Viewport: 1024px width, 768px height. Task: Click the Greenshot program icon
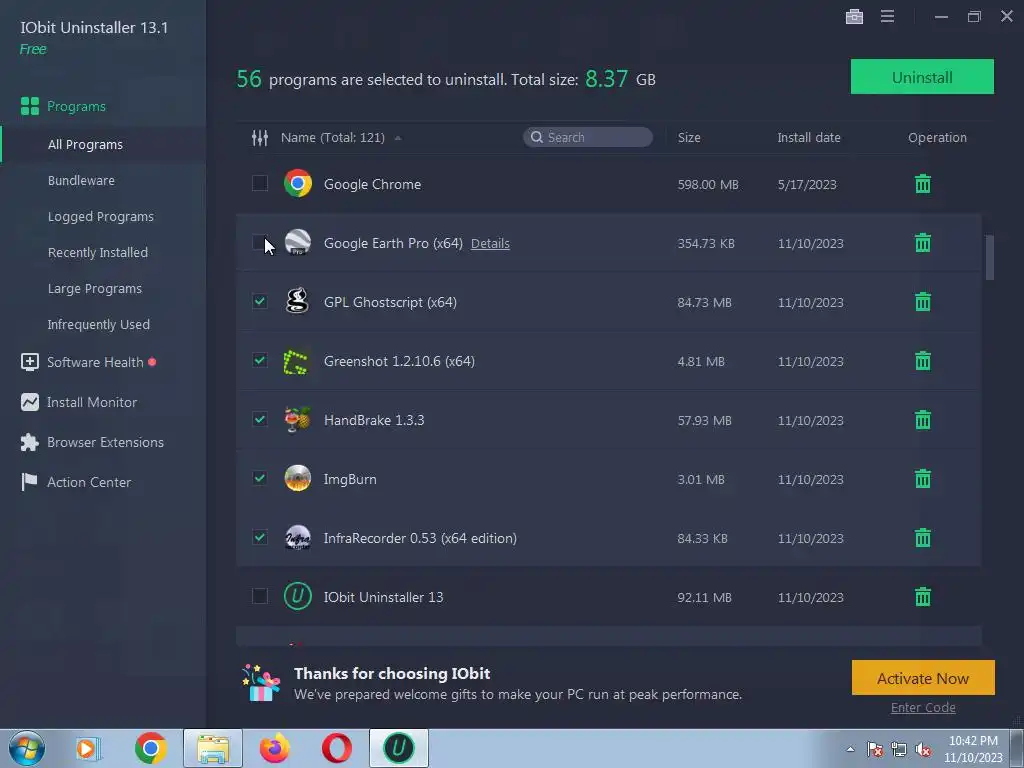[296, 361]
